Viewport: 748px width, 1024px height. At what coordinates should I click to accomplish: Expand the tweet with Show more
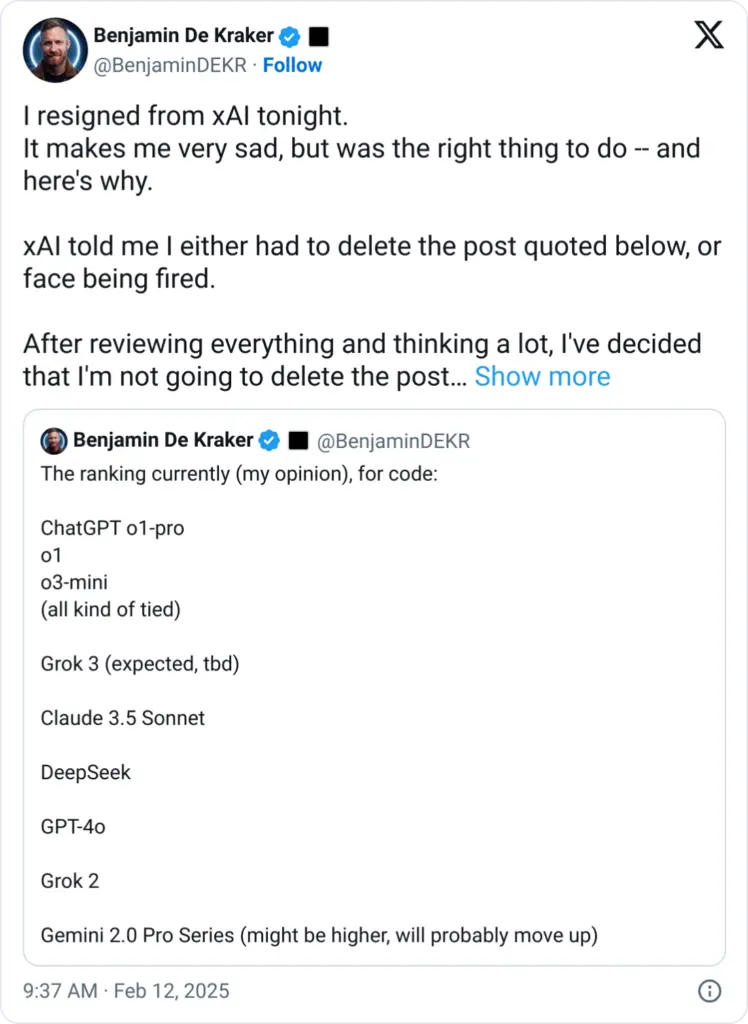(x=542, y=377)
